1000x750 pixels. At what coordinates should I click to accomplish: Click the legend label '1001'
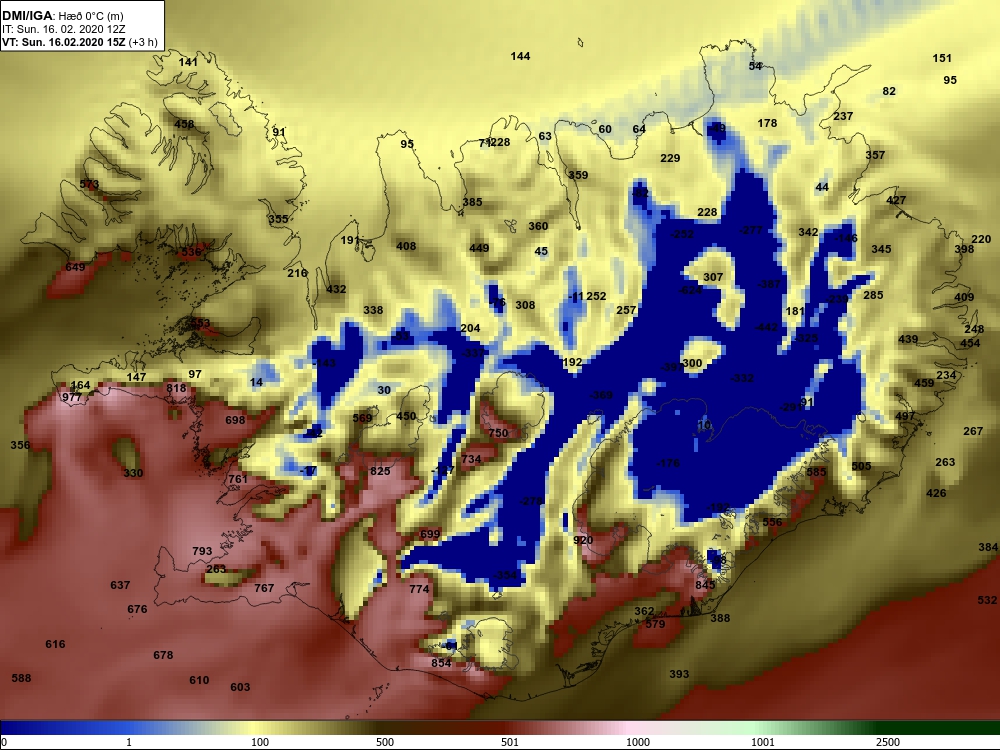[x=763, y=742]
